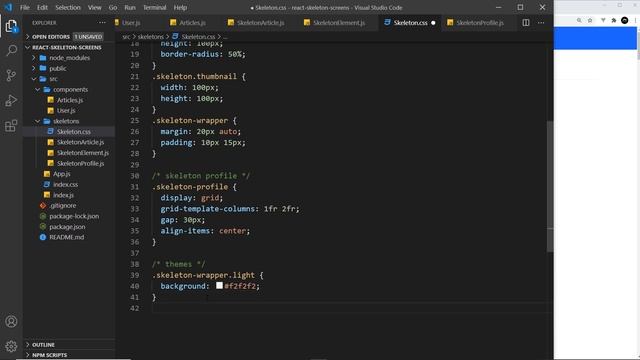Image resolution: width=640 pixels, height=360 pixels.
Task: Open .gitignore in the file tree
Action: (x=69, y=206)
